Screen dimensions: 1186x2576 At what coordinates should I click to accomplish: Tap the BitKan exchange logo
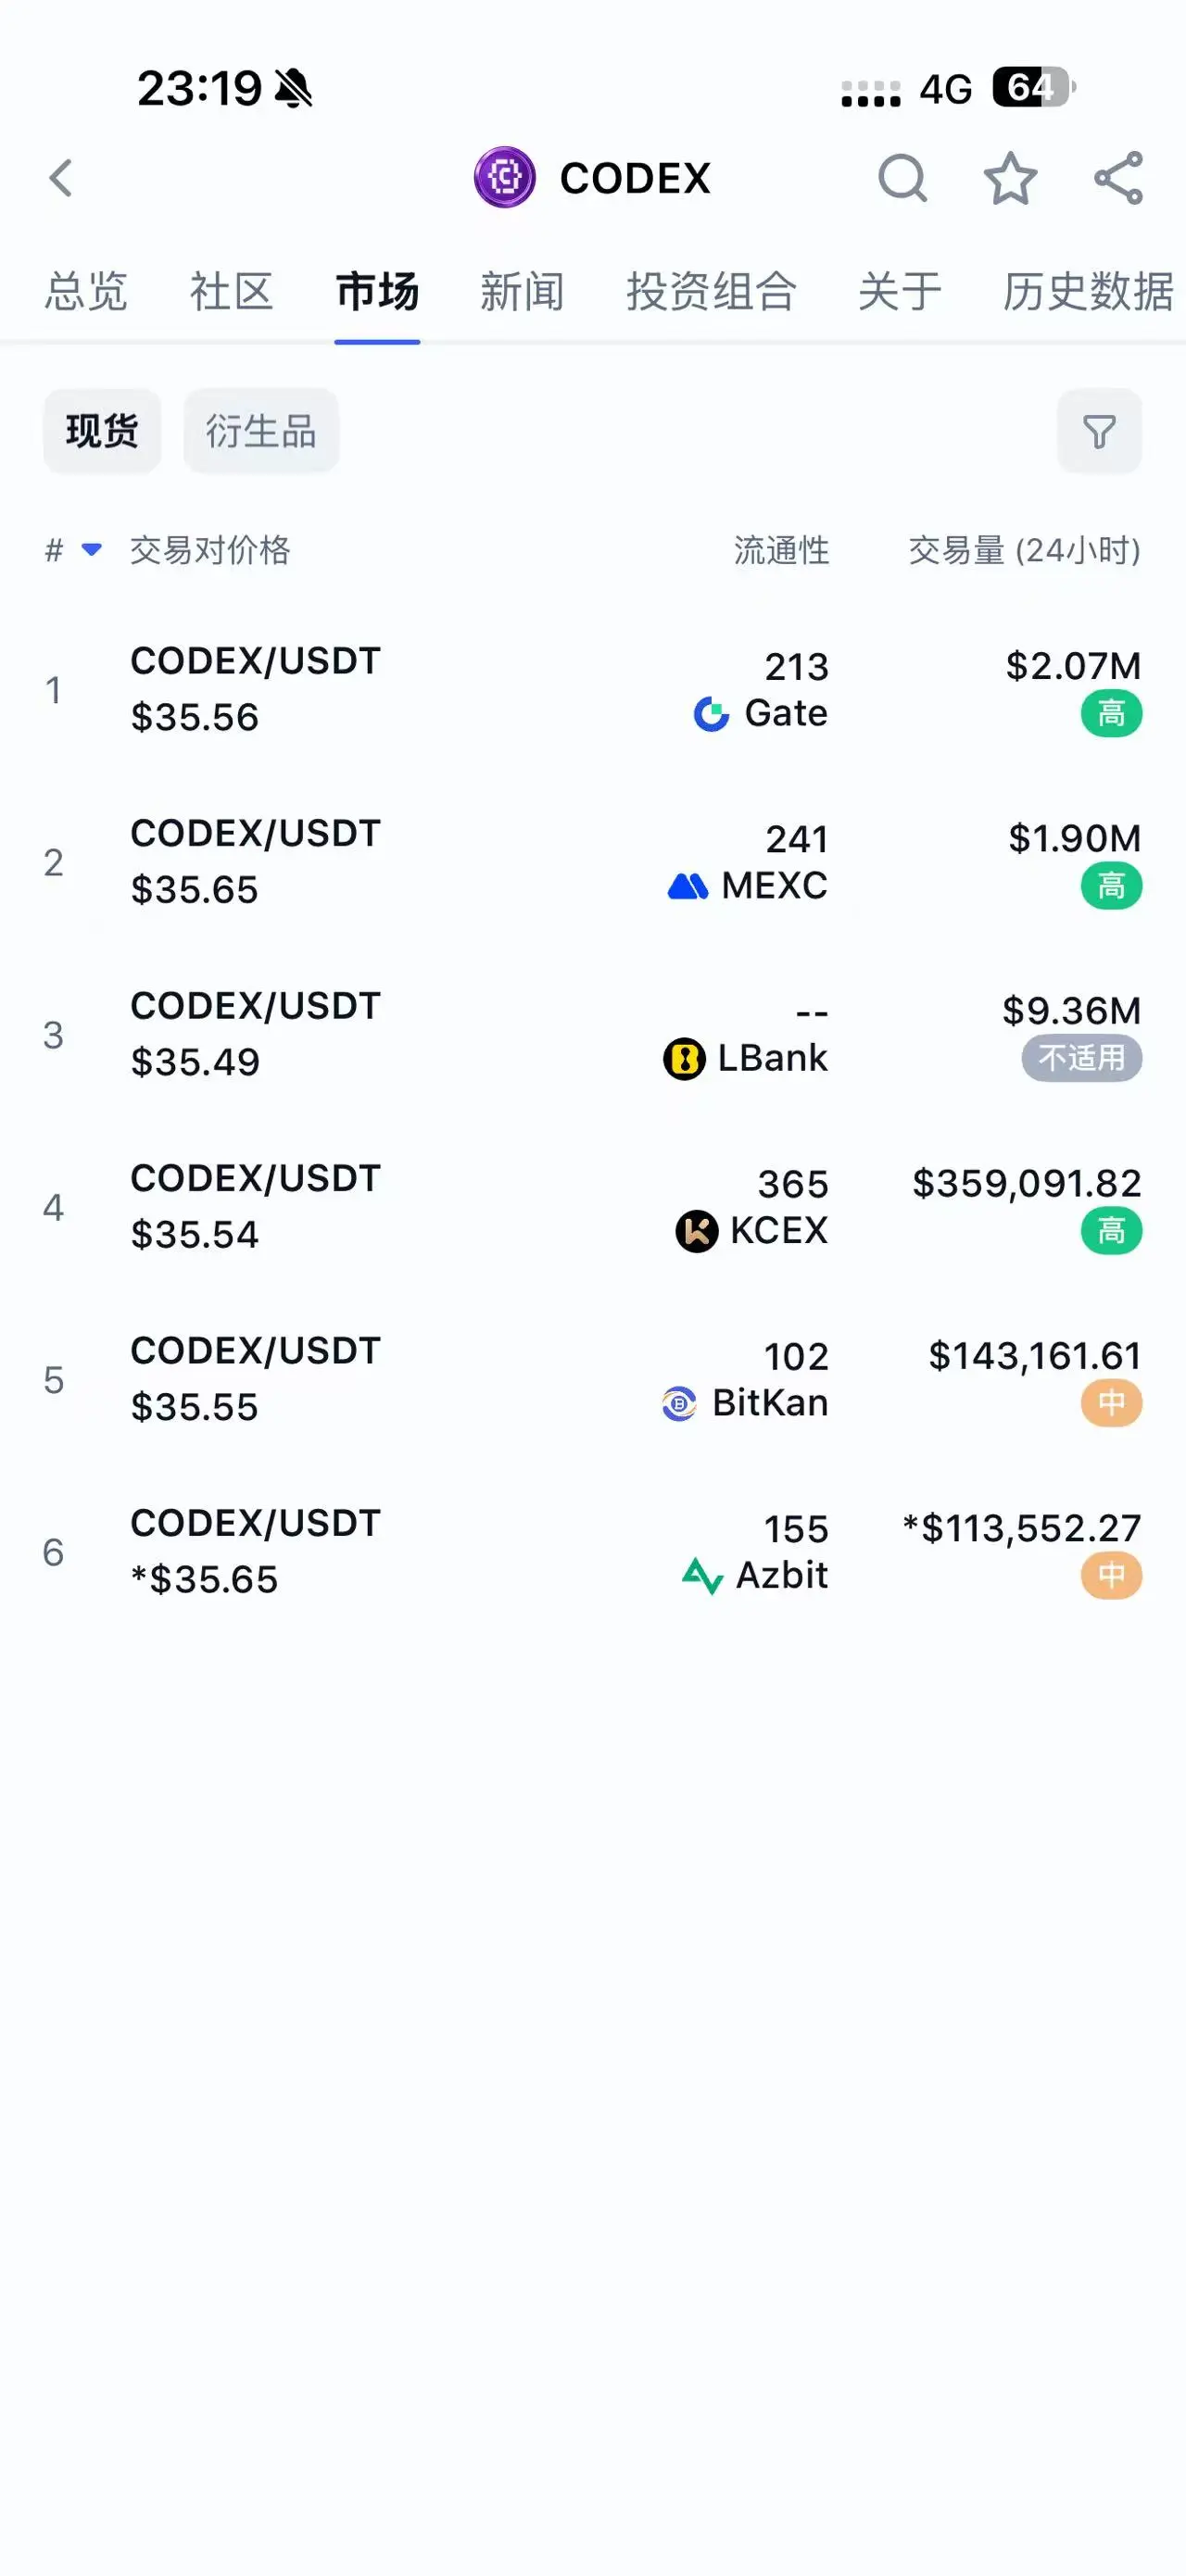click(679, 1404)
